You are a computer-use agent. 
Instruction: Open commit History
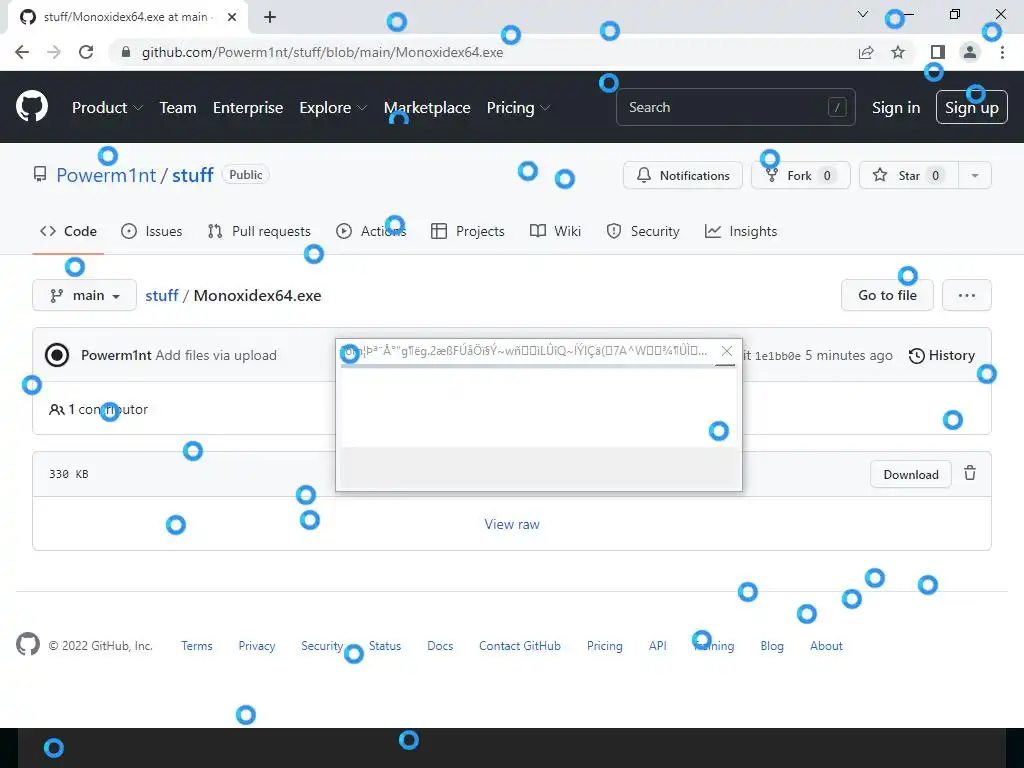(x=942, y=355)
